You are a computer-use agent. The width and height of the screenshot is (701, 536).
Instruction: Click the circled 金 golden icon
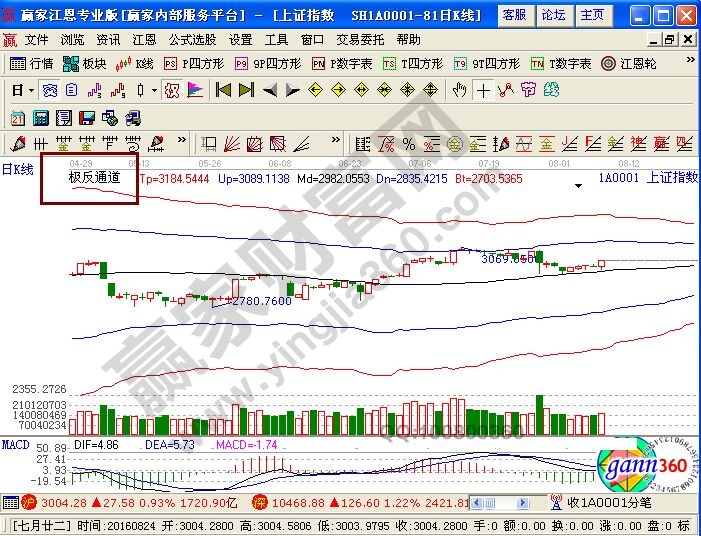[454, 144]
